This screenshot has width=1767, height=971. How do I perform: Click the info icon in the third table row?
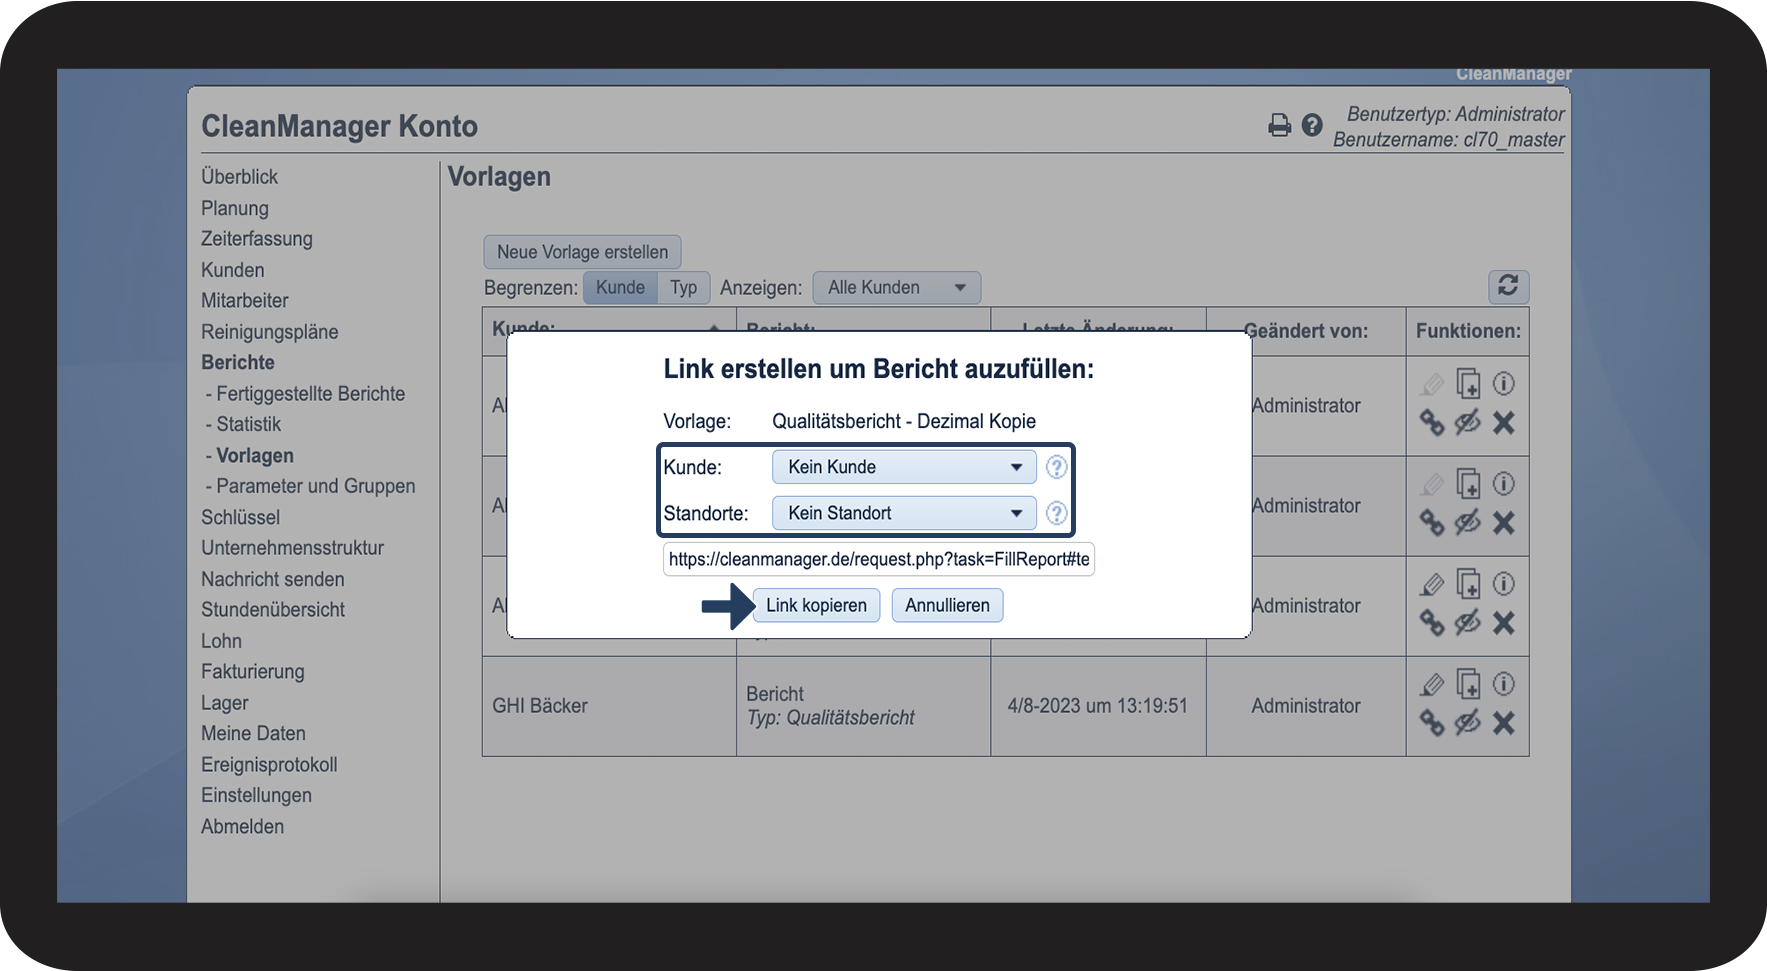[1504, 584]
